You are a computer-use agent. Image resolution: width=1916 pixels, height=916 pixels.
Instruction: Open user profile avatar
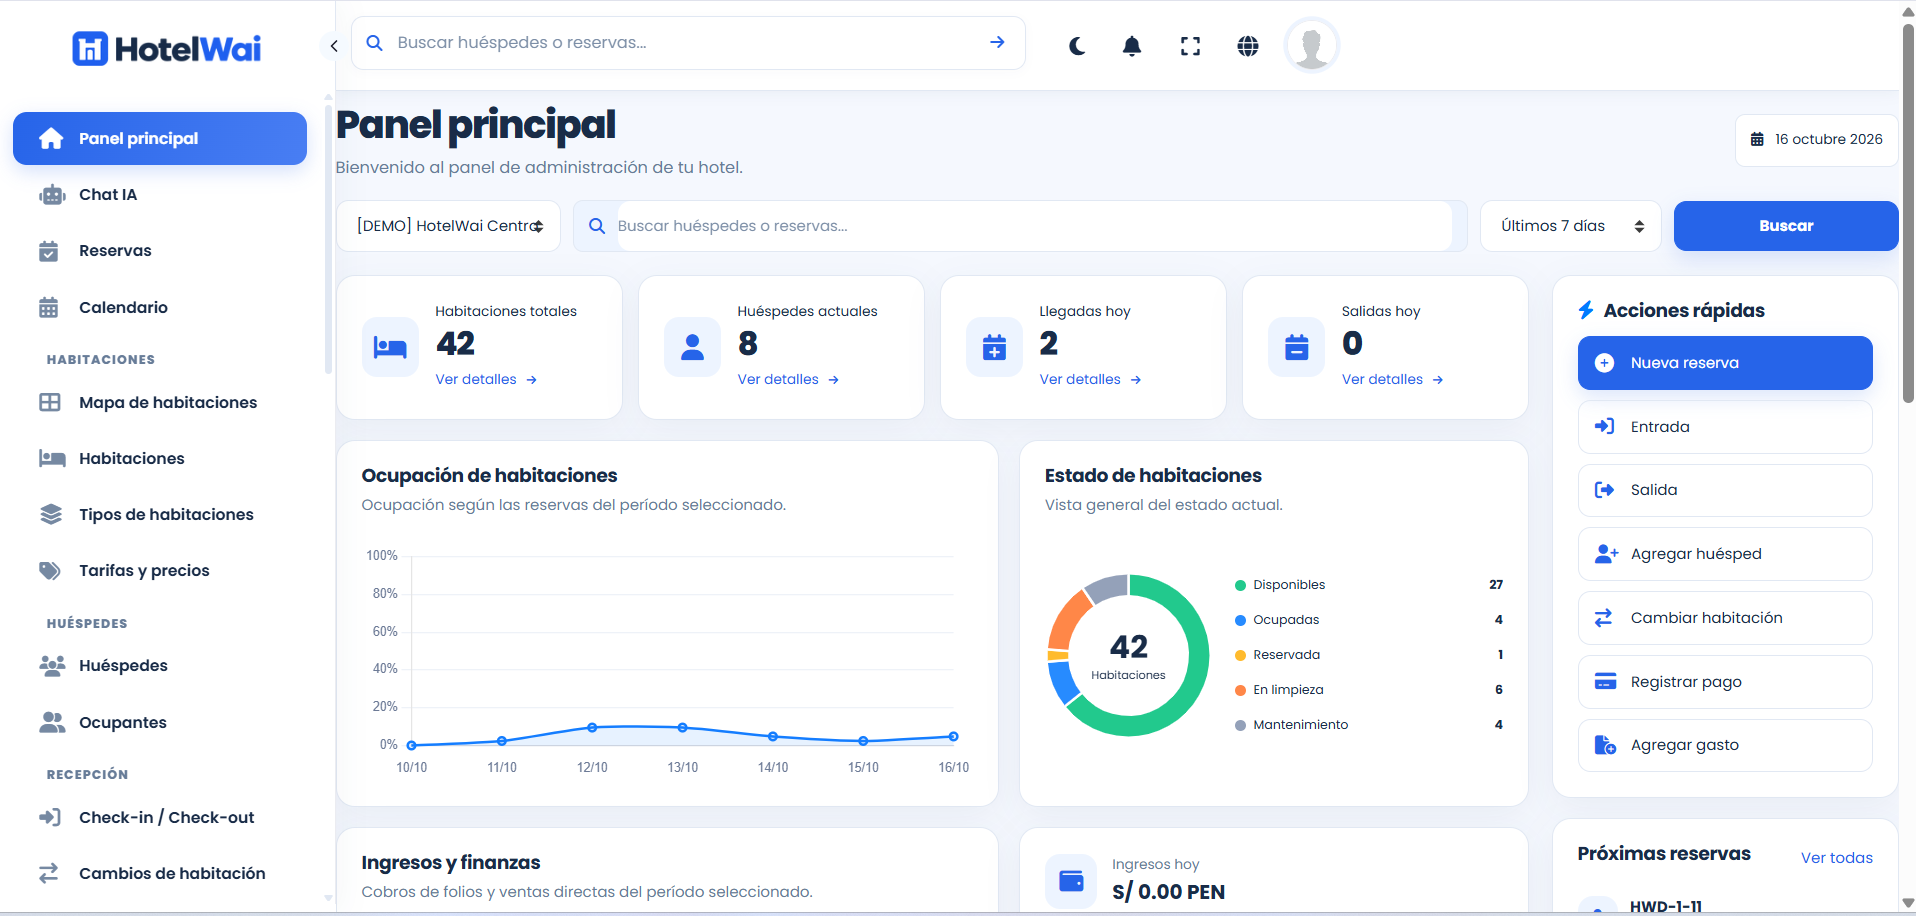click(x=1312, y=46)
